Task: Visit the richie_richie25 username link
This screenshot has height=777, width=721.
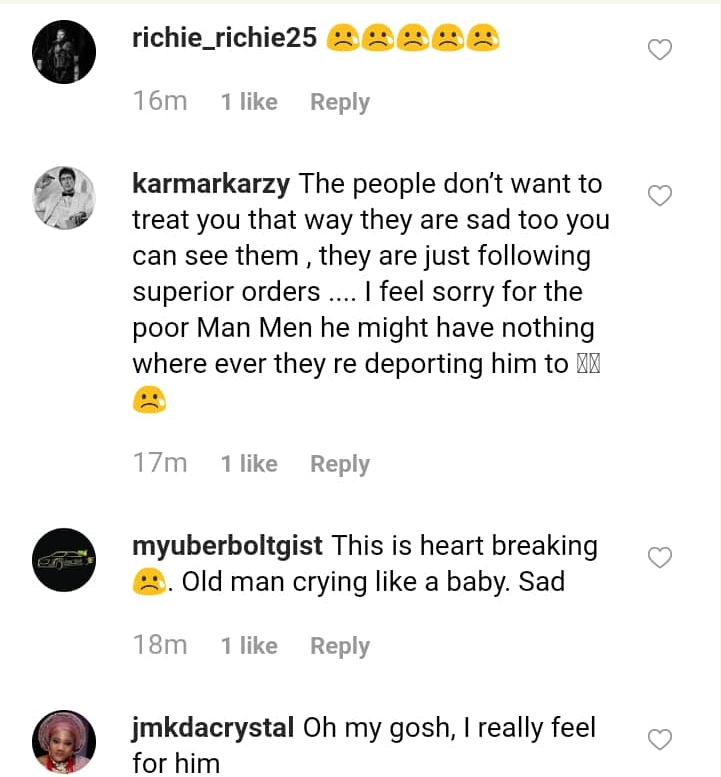Action: (225, 39)
